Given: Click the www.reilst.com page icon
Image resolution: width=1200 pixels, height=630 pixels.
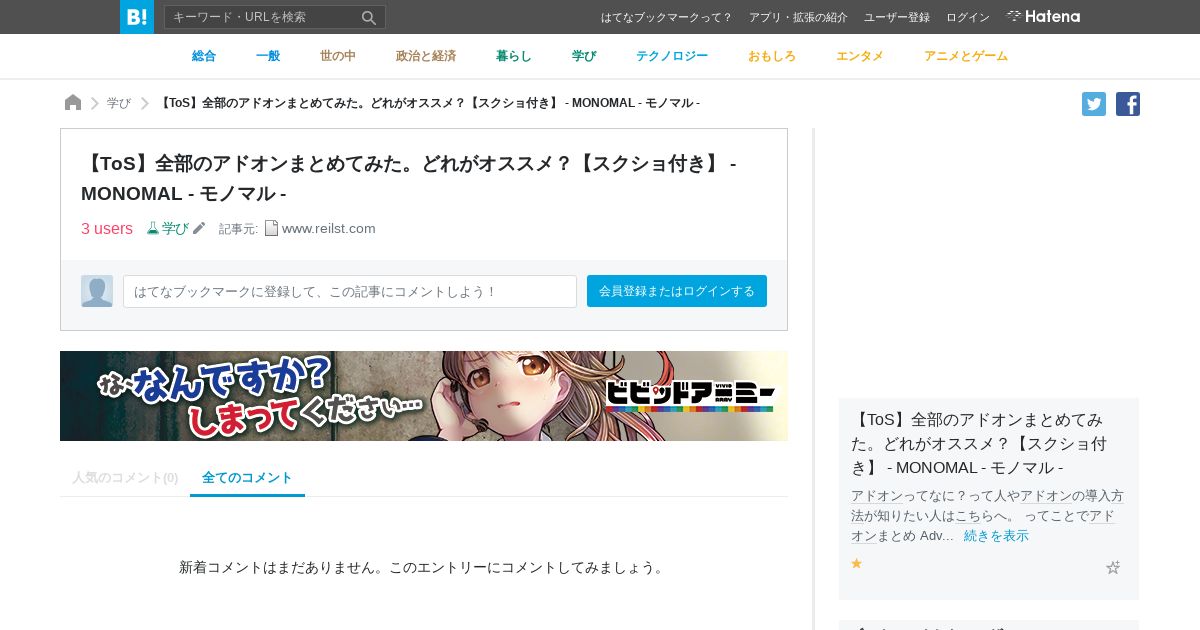Looking at the screenshot, I should (271, 228).
